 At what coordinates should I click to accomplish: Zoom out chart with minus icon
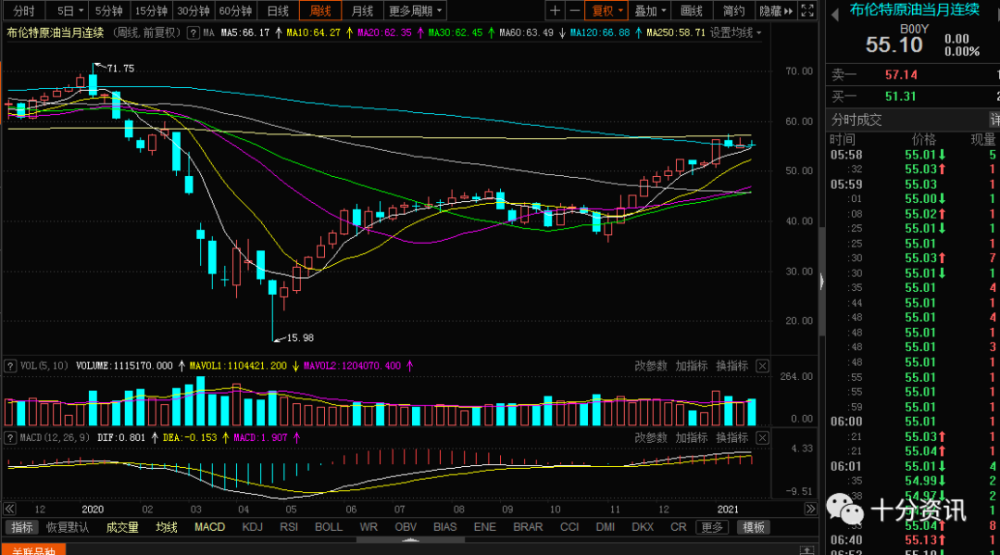pos(575,11)
